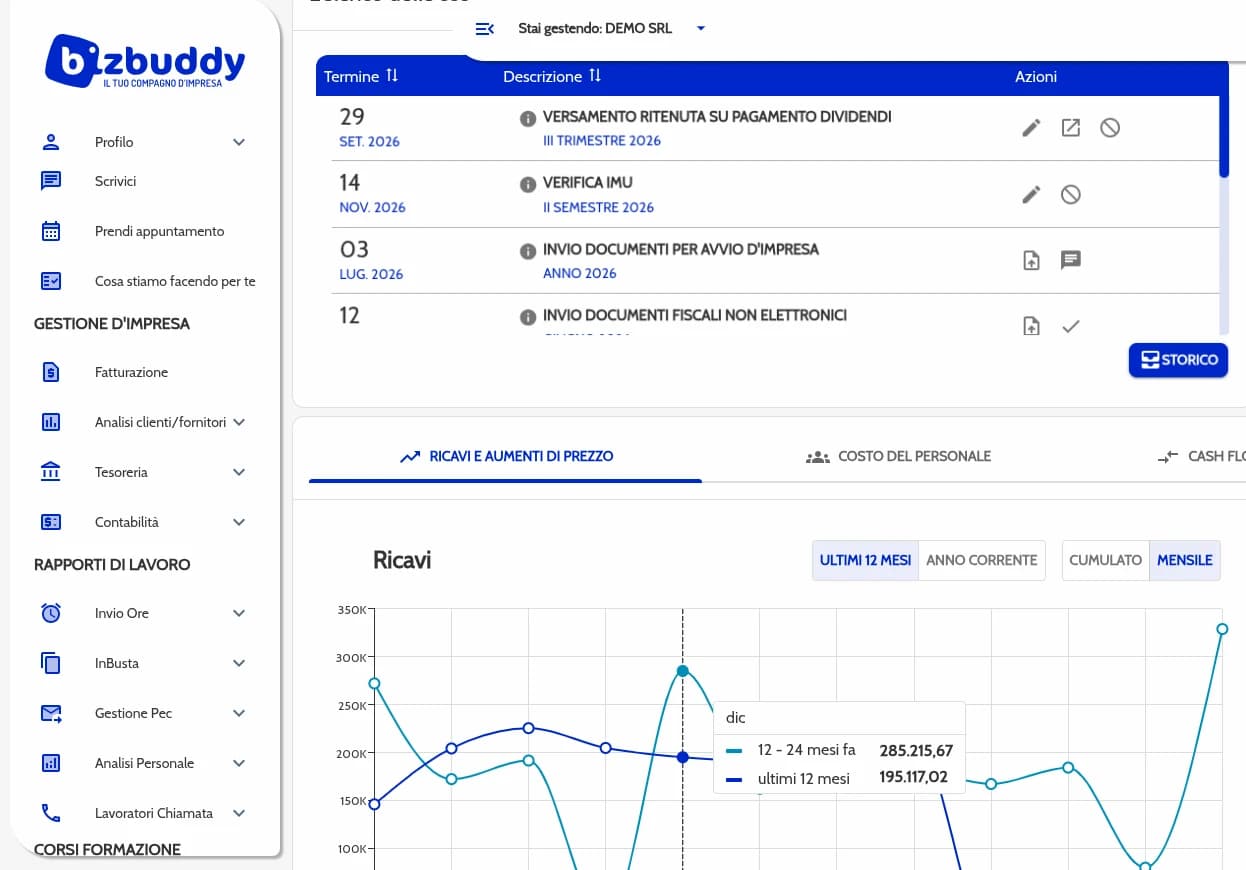Open the RICAVI E AUMENTI DI PREZZO tab

506,456
